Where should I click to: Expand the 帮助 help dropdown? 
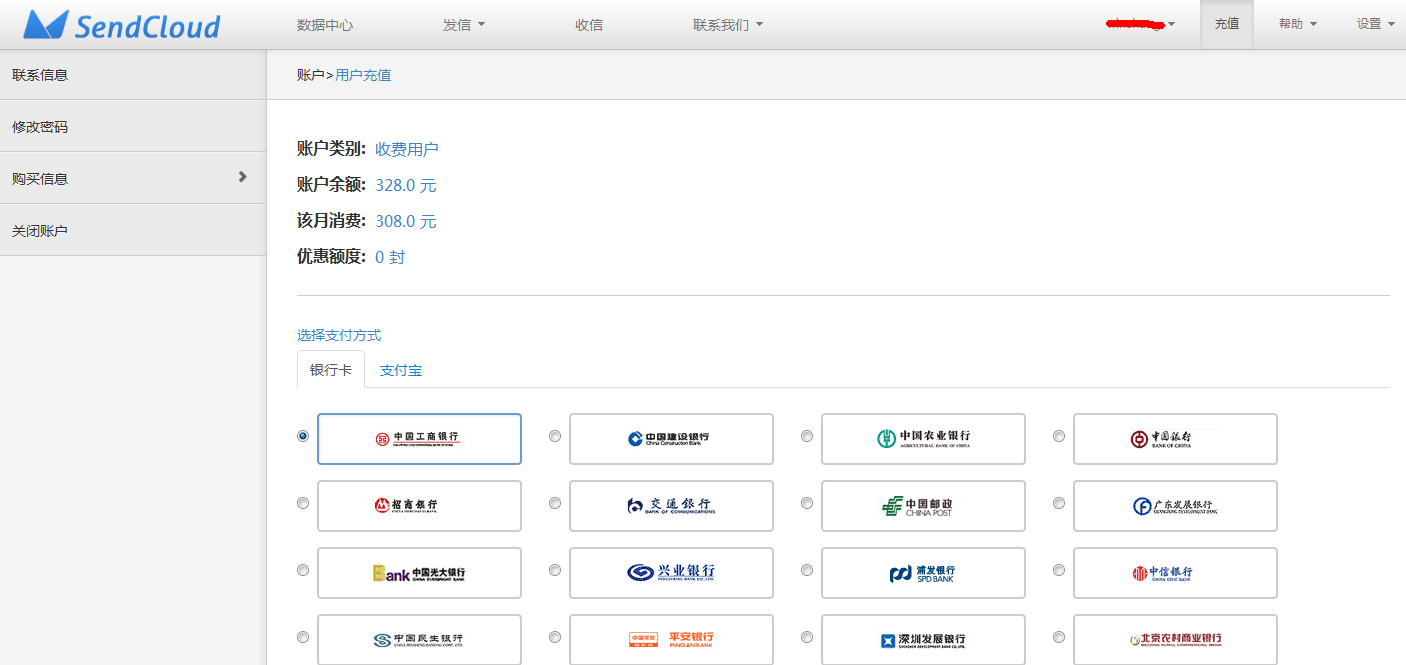[1298, 24]
